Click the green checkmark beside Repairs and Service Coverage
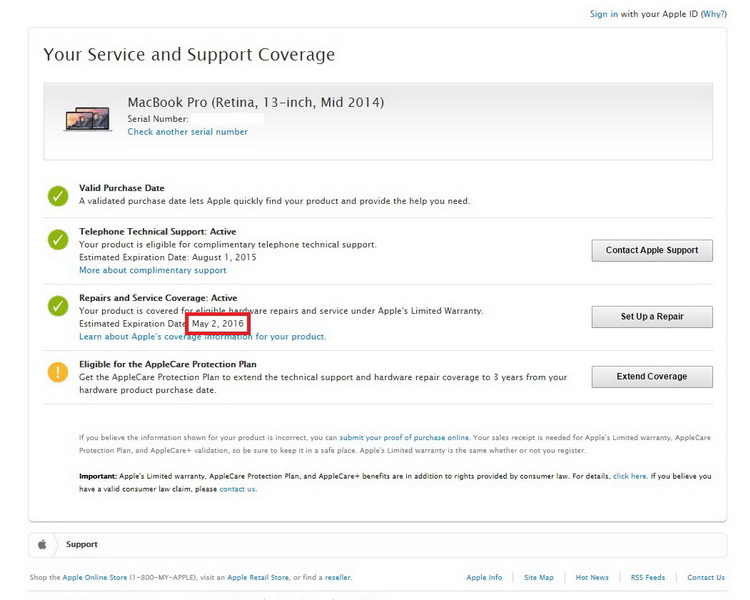The image size is (750, 600). (58, 306)
